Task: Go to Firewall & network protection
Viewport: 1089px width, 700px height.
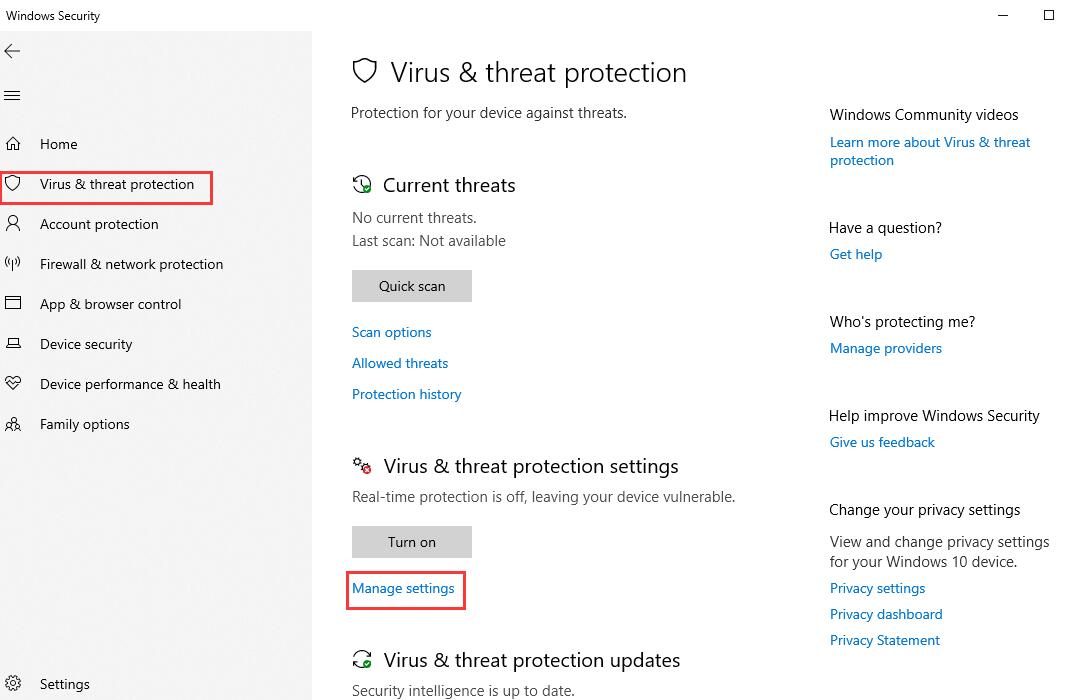Action: 131,265
